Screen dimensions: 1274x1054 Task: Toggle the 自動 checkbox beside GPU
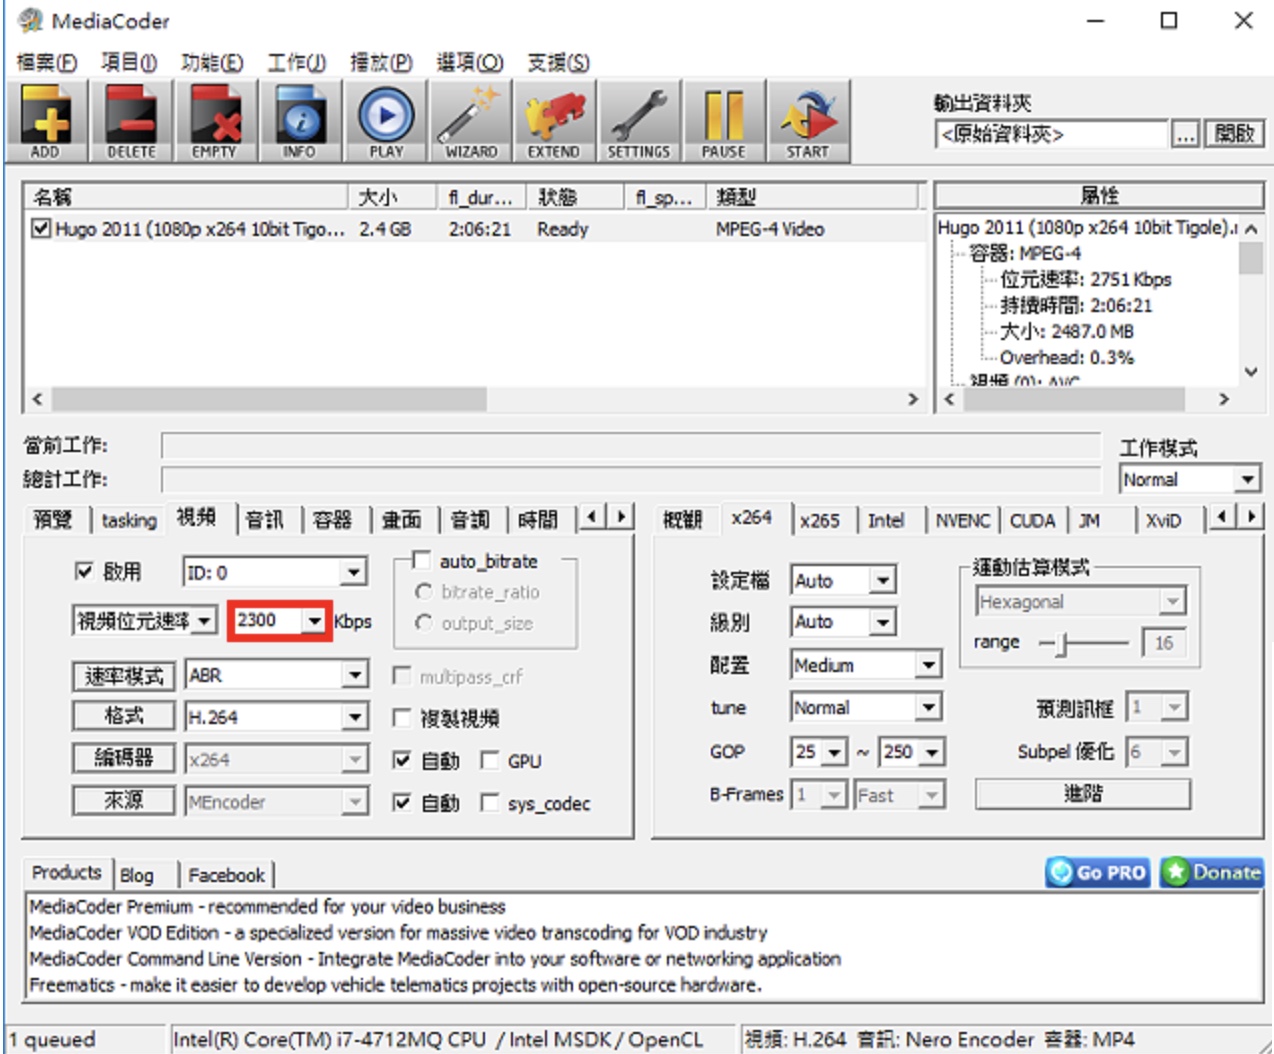402,761
